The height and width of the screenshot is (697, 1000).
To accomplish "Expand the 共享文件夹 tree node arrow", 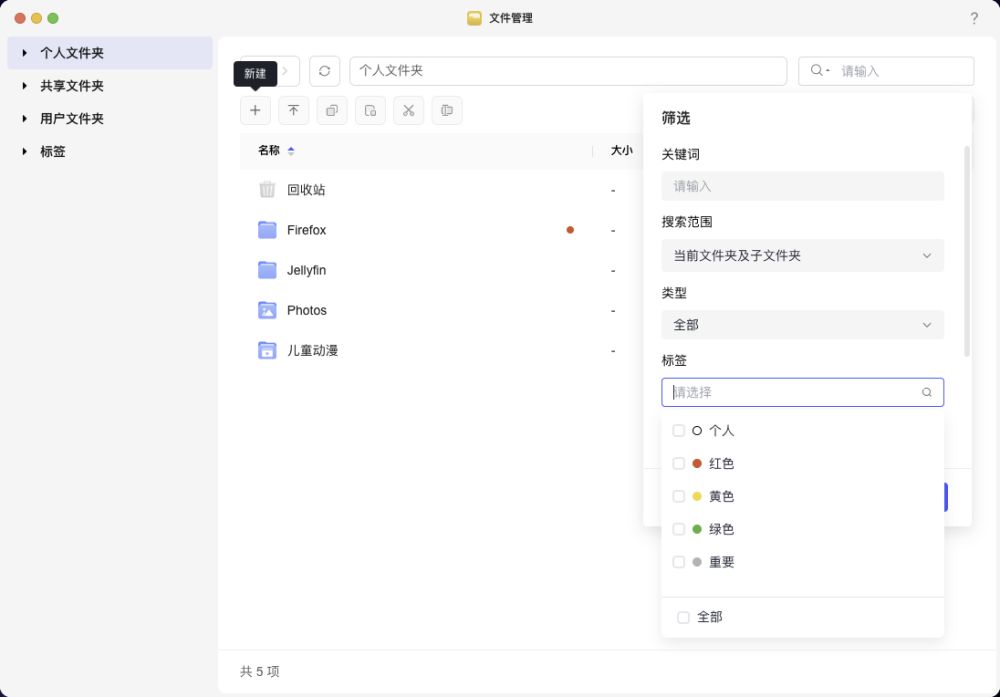I will click(24, 86).
